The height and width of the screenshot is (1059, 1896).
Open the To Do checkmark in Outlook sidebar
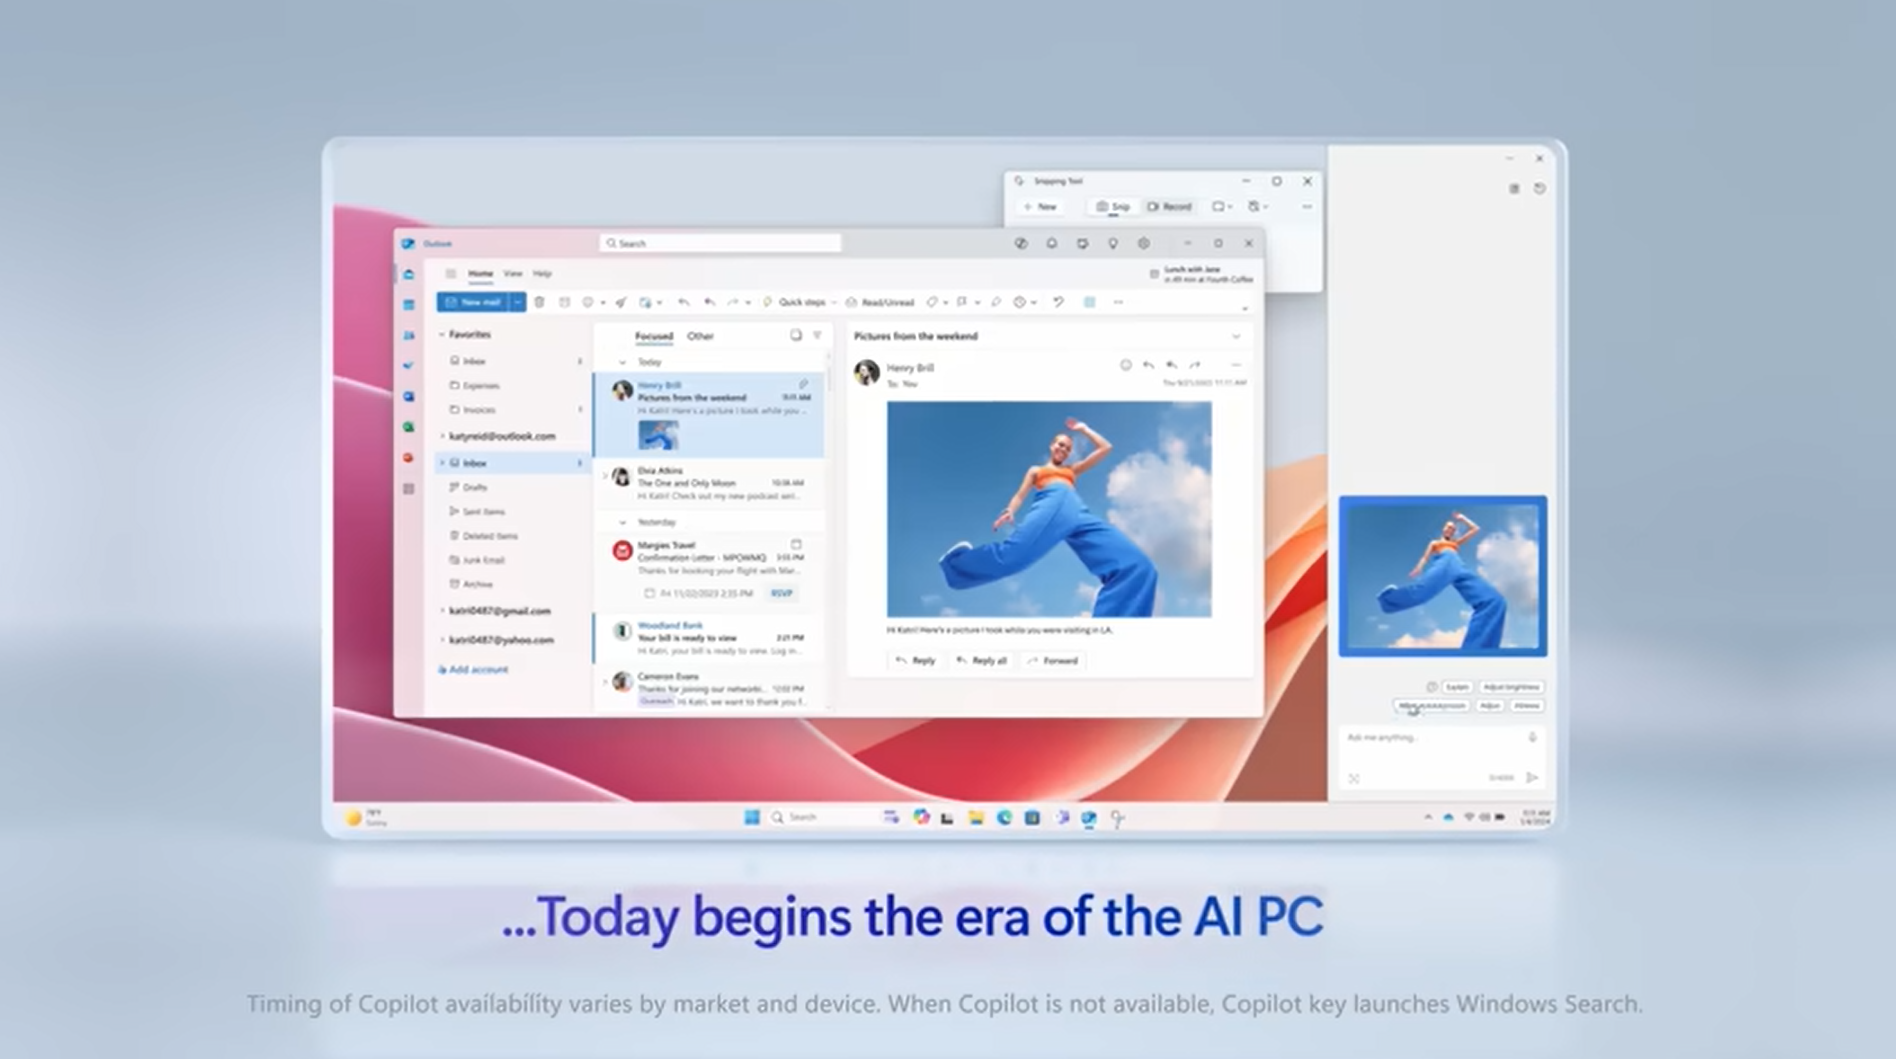coord(409,366)
